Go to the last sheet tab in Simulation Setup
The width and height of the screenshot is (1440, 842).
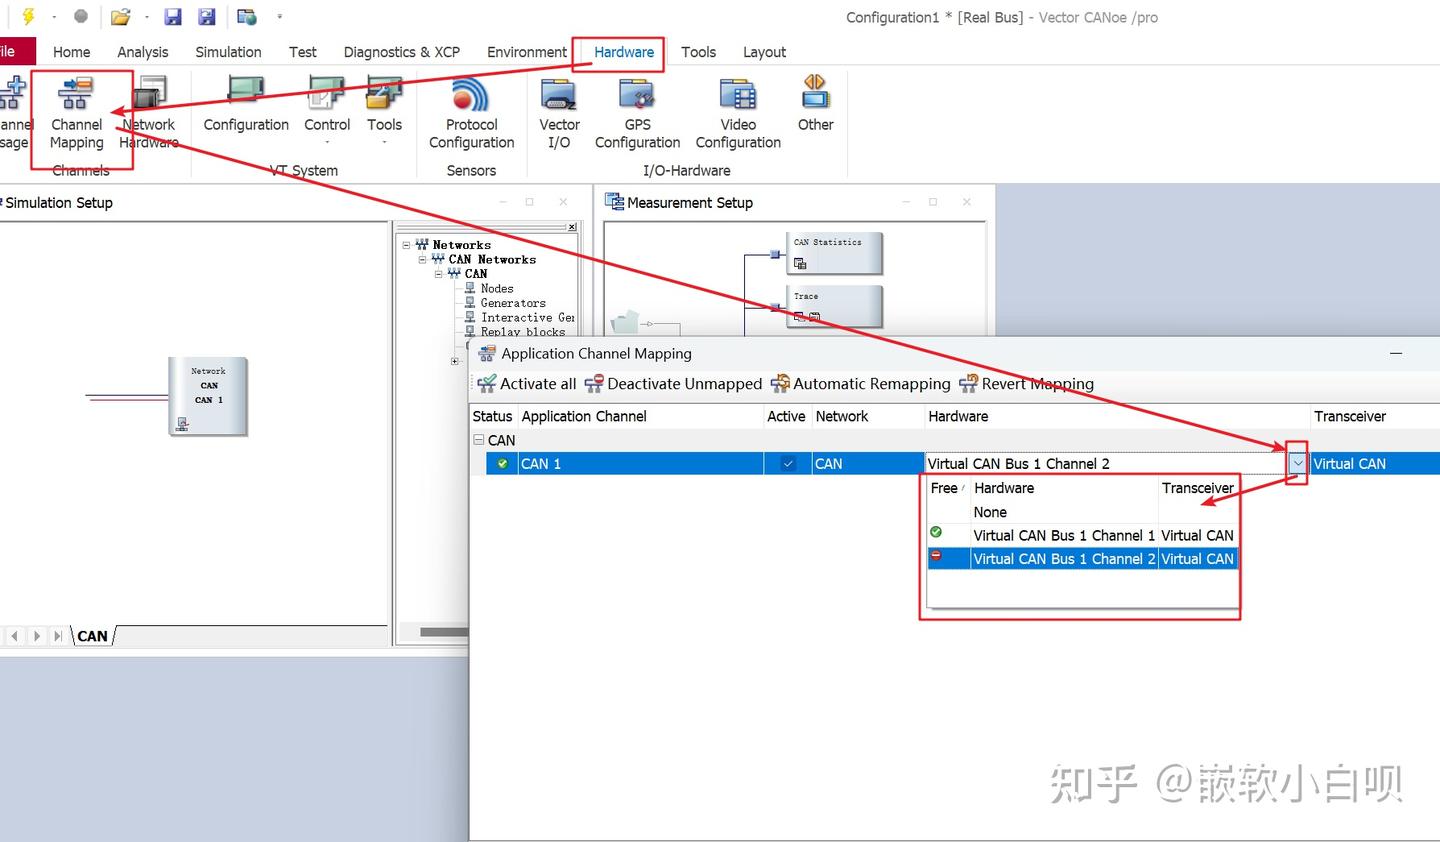click(x=58, y=636)
